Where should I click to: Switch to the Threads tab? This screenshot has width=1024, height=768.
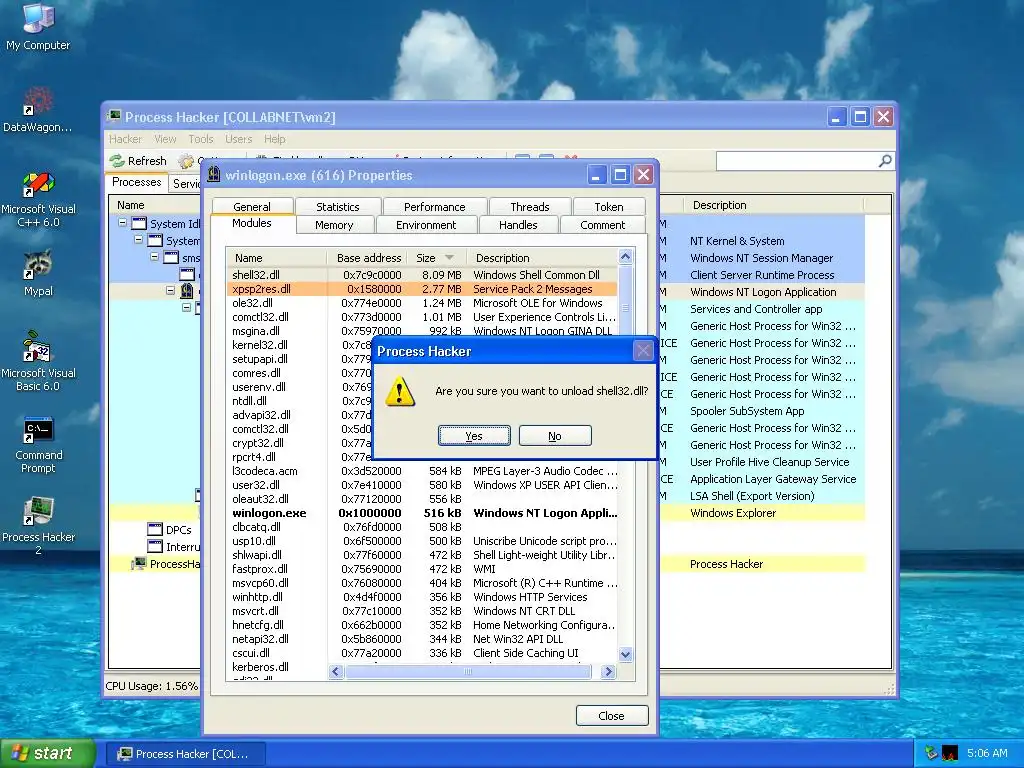530,206
